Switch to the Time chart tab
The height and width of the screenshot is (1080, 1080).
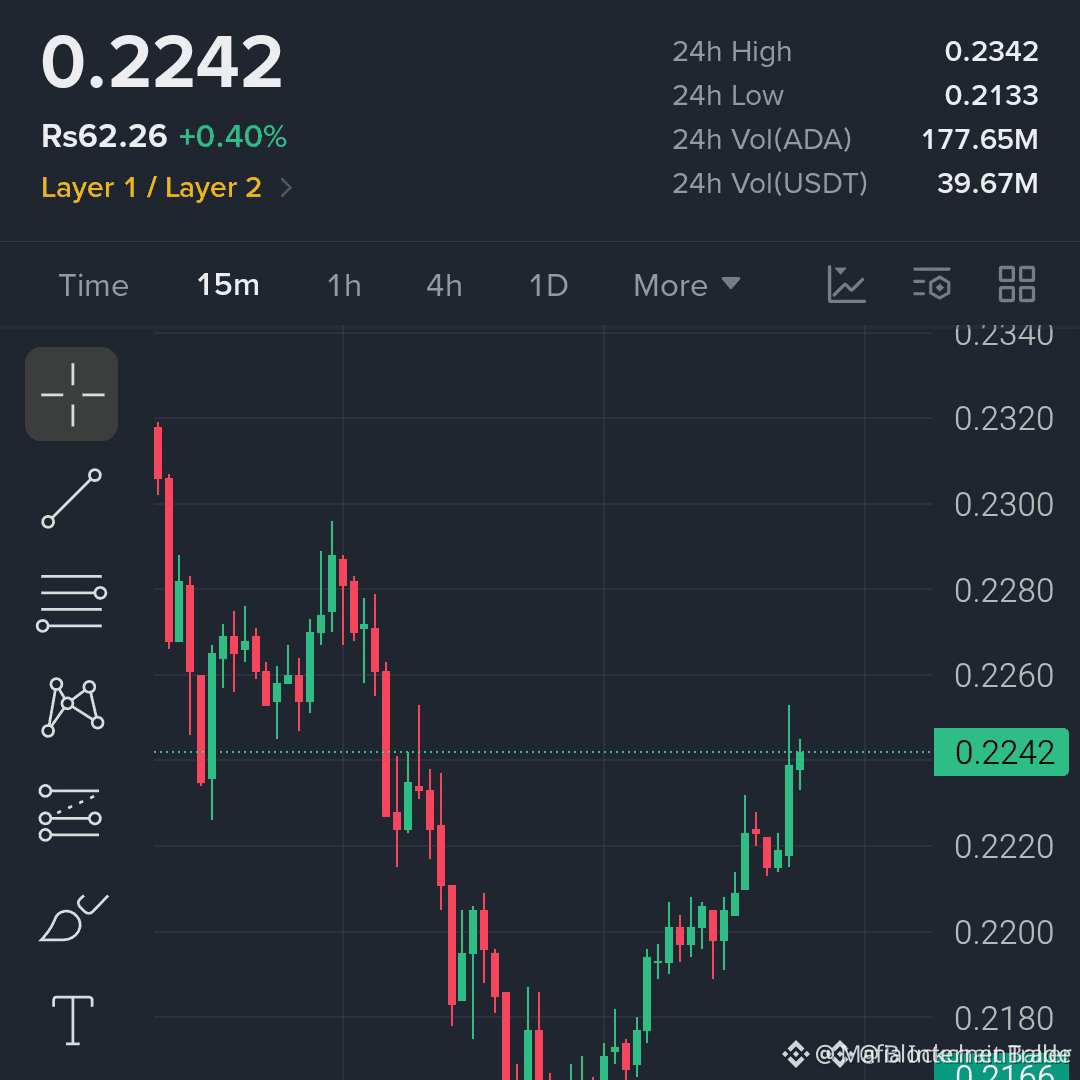(94, 285)
